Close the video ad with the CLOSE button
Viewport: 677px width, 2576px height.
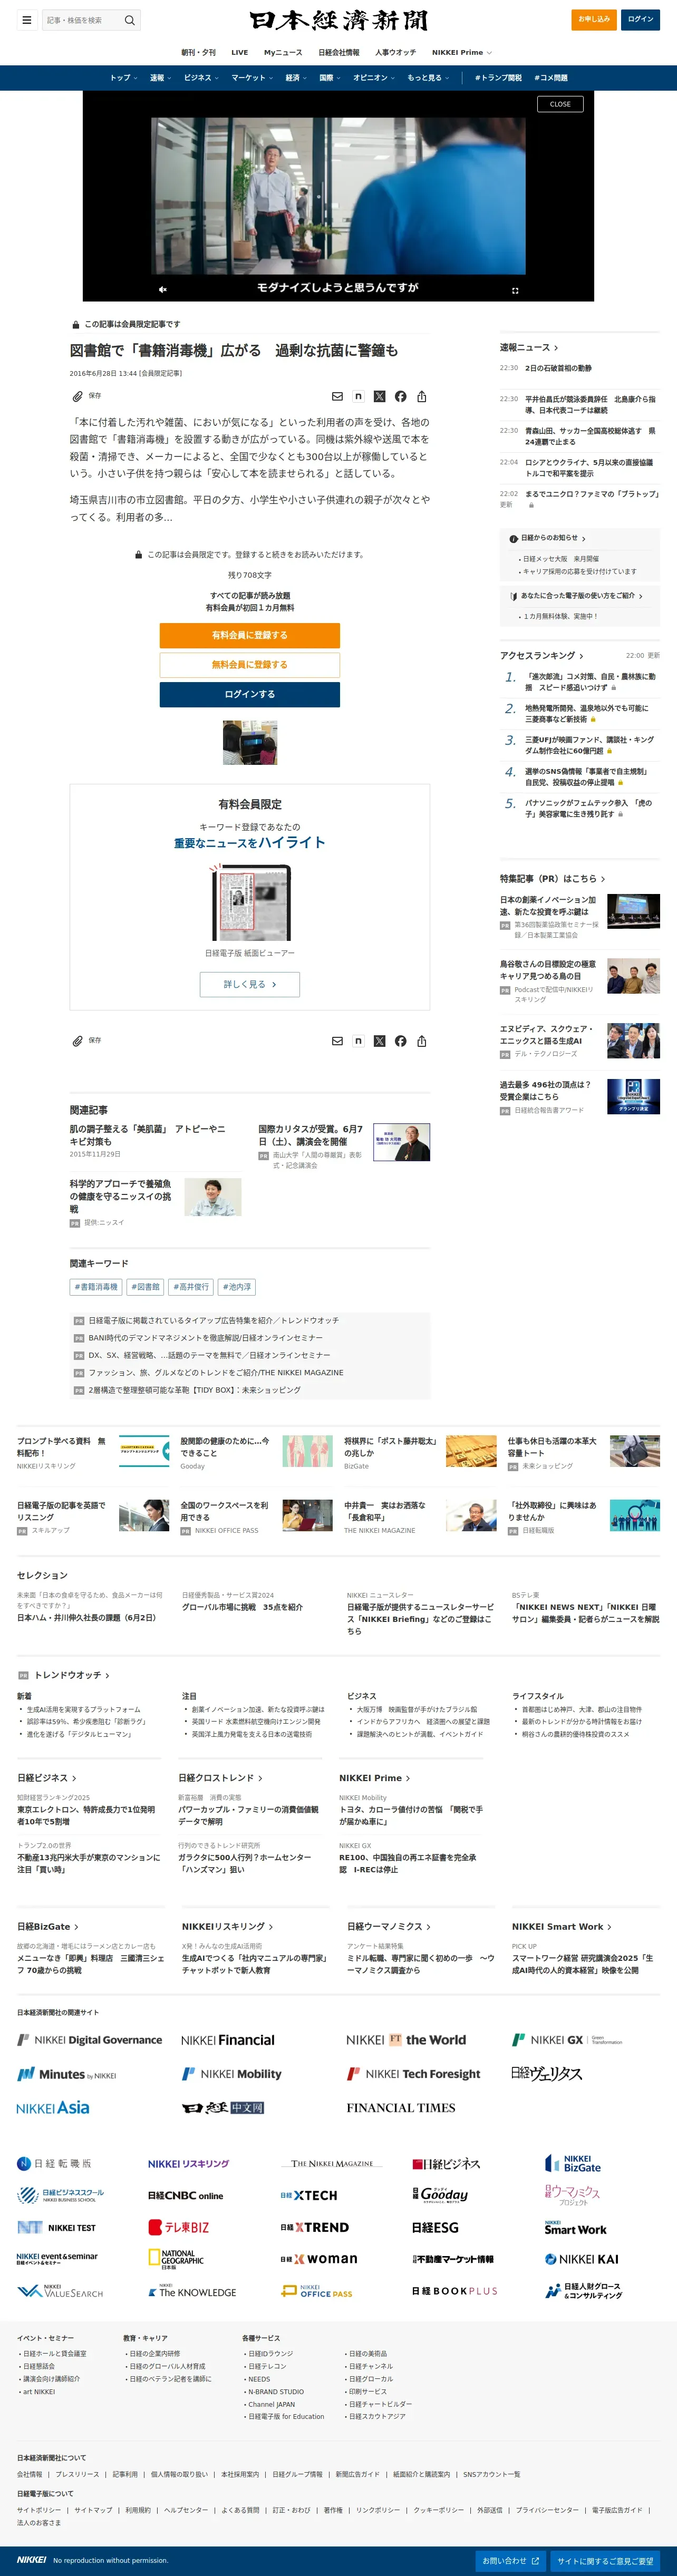[560, 104]
